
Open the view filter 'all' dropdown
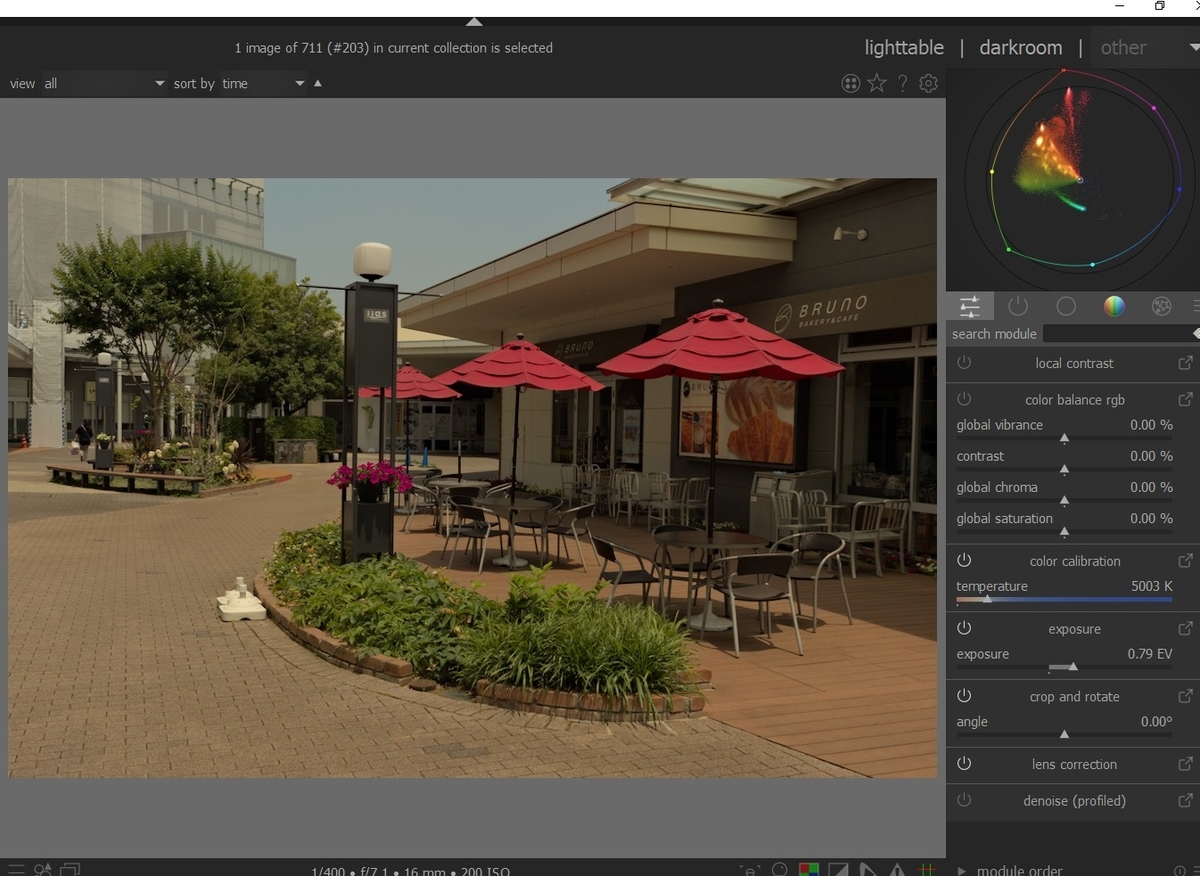(103, 84)
